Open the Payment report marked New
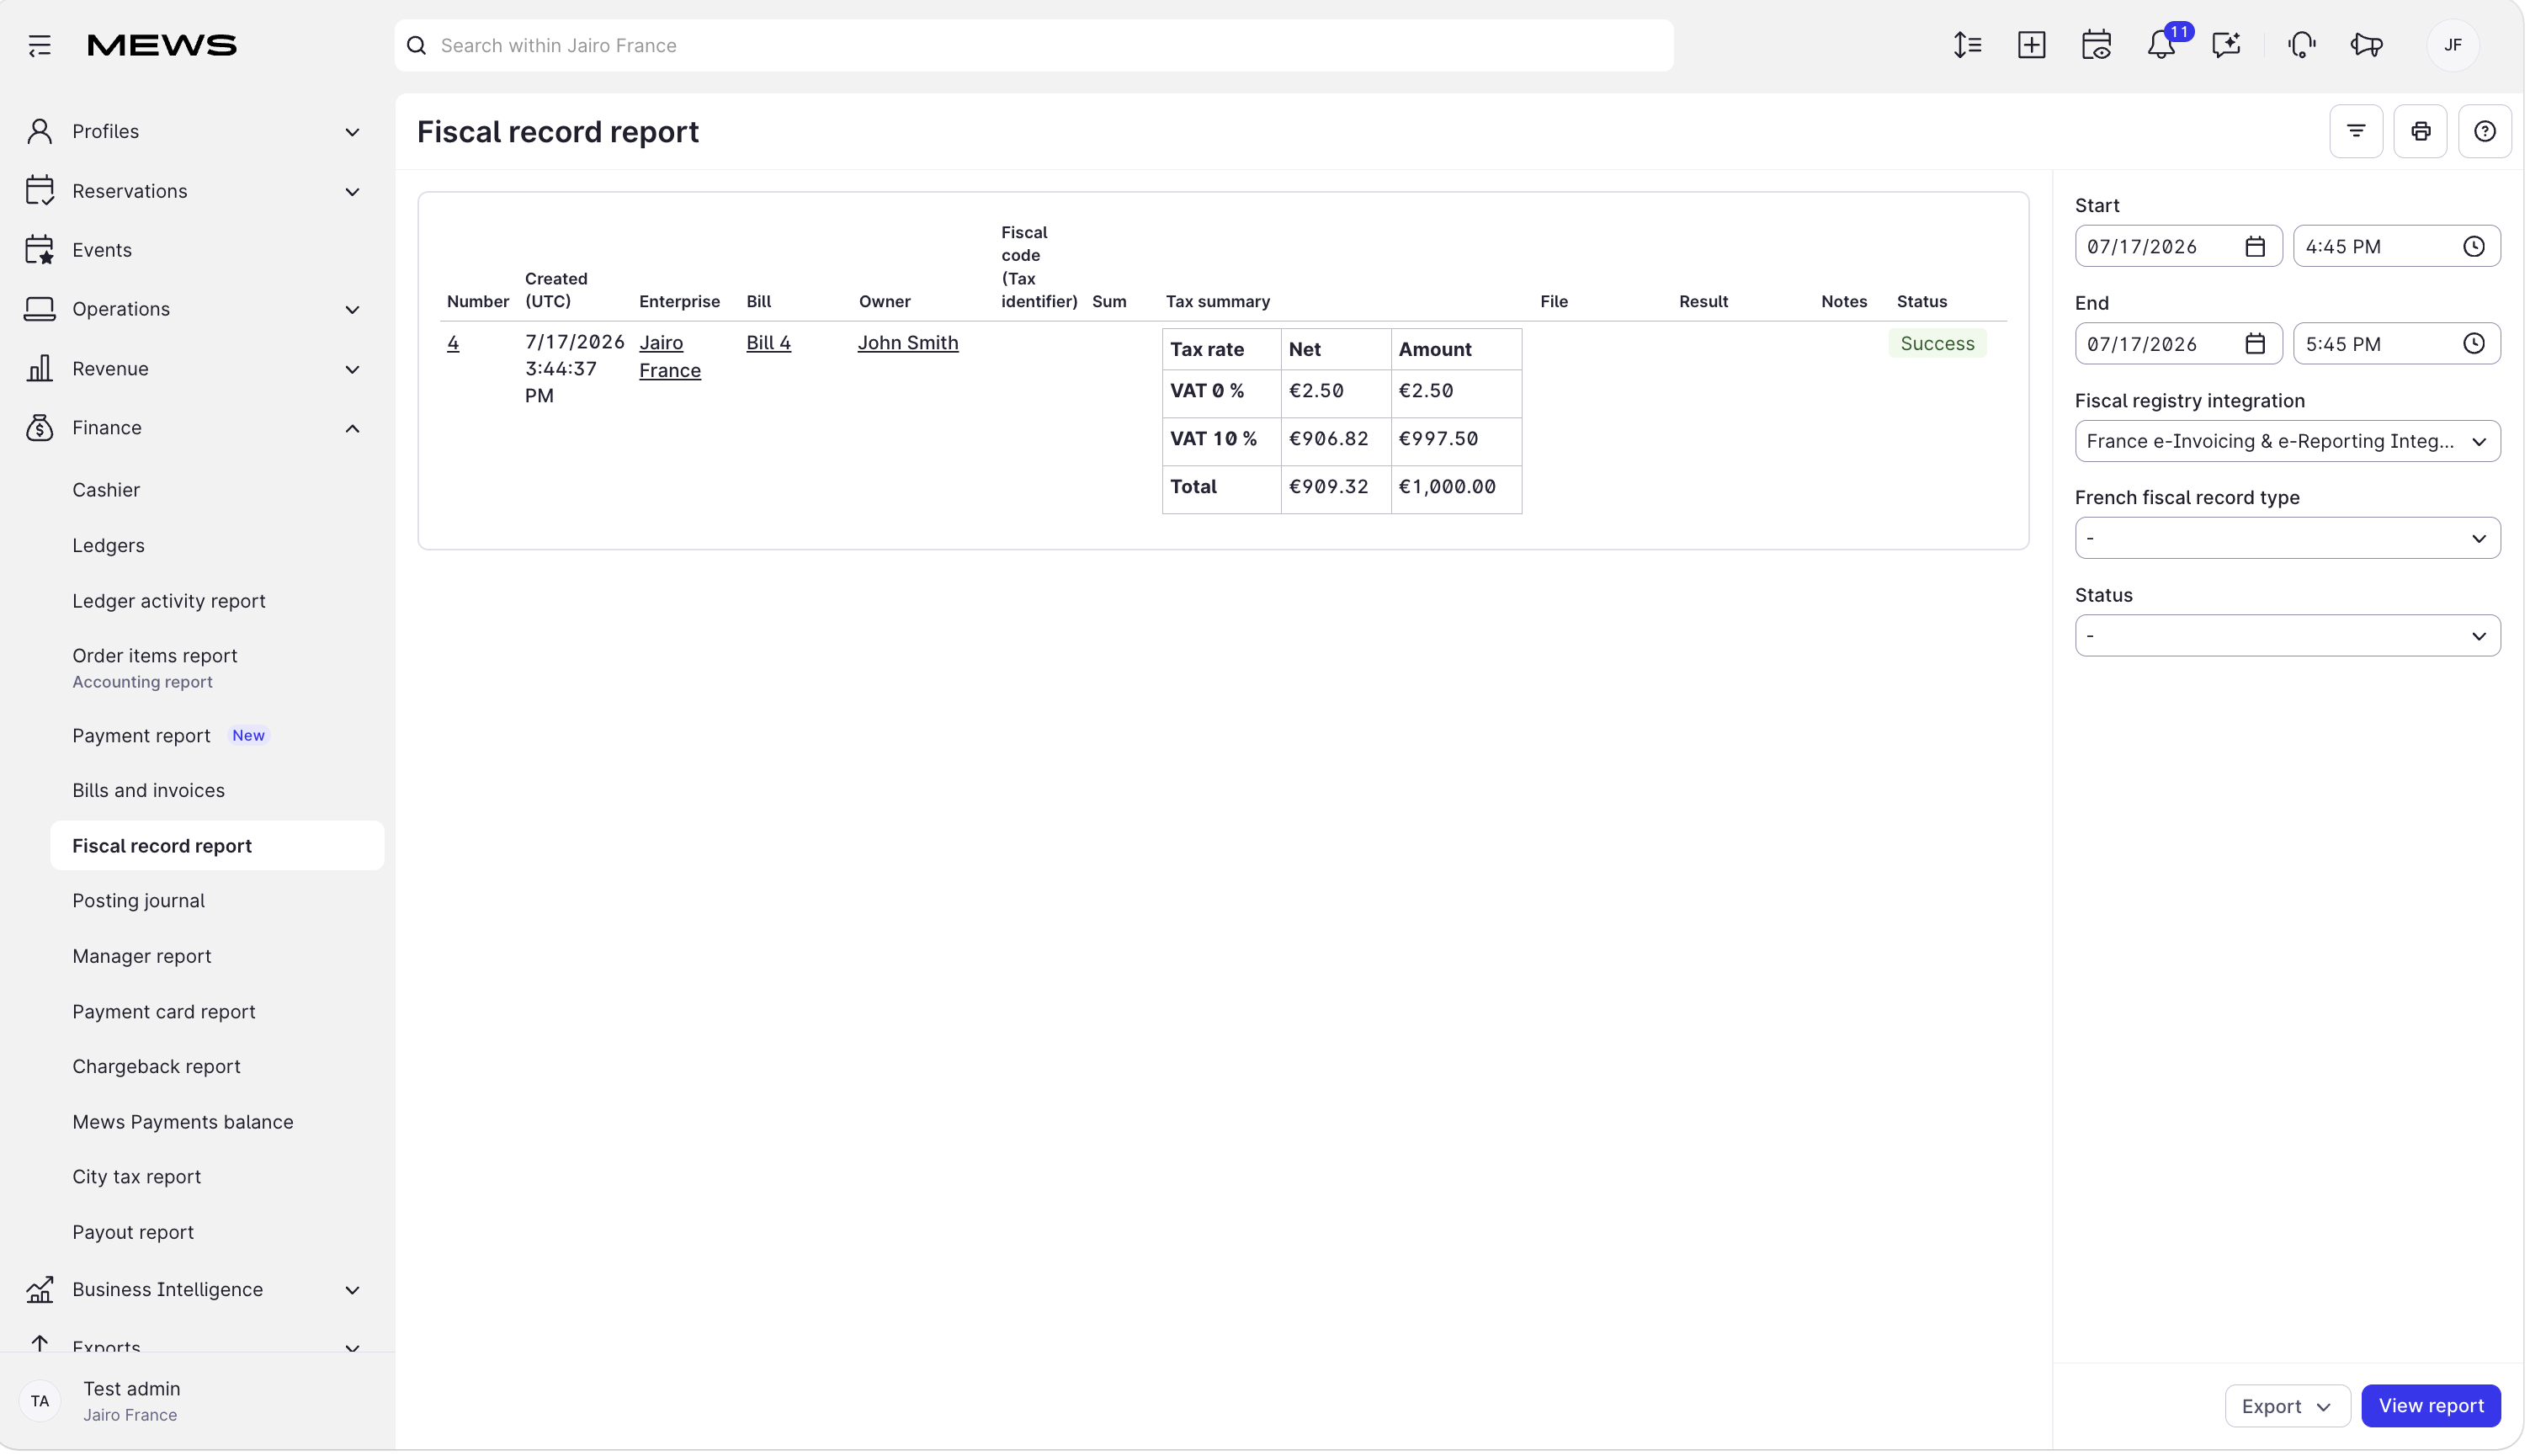This screenshot has height=1456, width=2530. [141, 736]
